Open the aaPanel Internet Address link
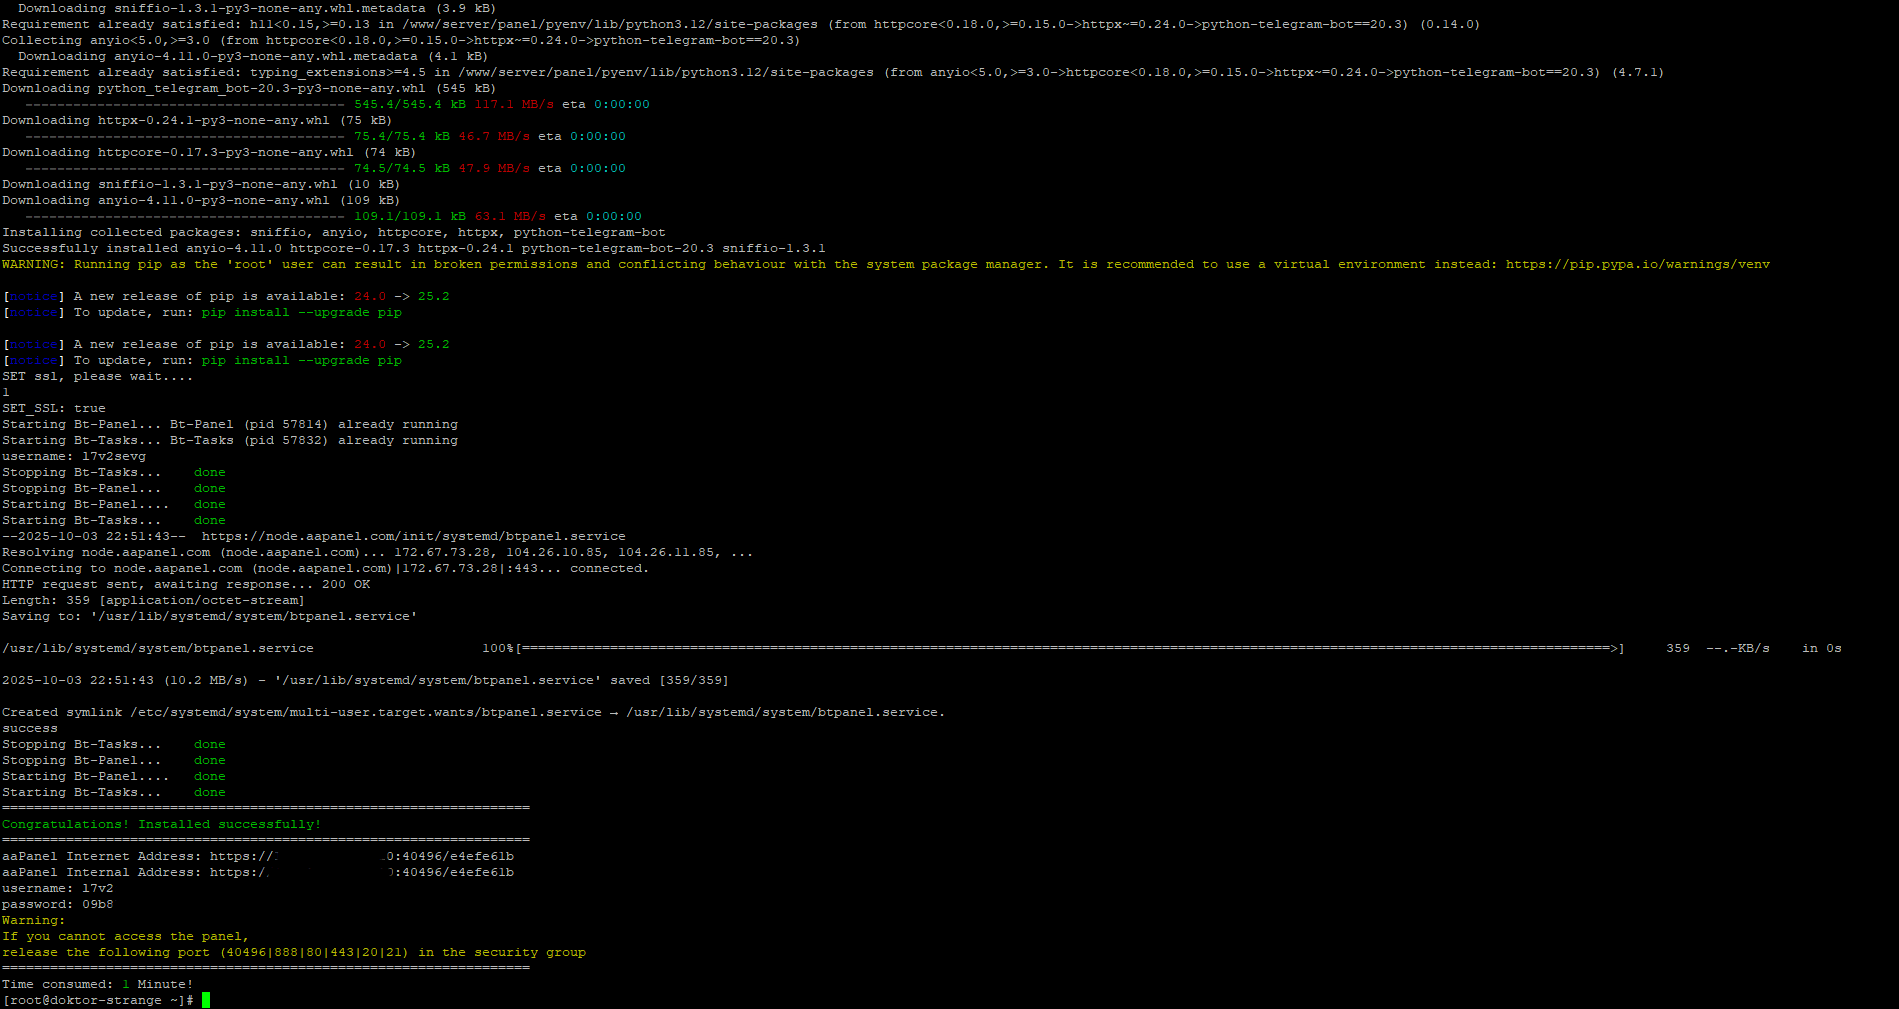Viewport: 1899px width, 1009px height. coord(361,857)
